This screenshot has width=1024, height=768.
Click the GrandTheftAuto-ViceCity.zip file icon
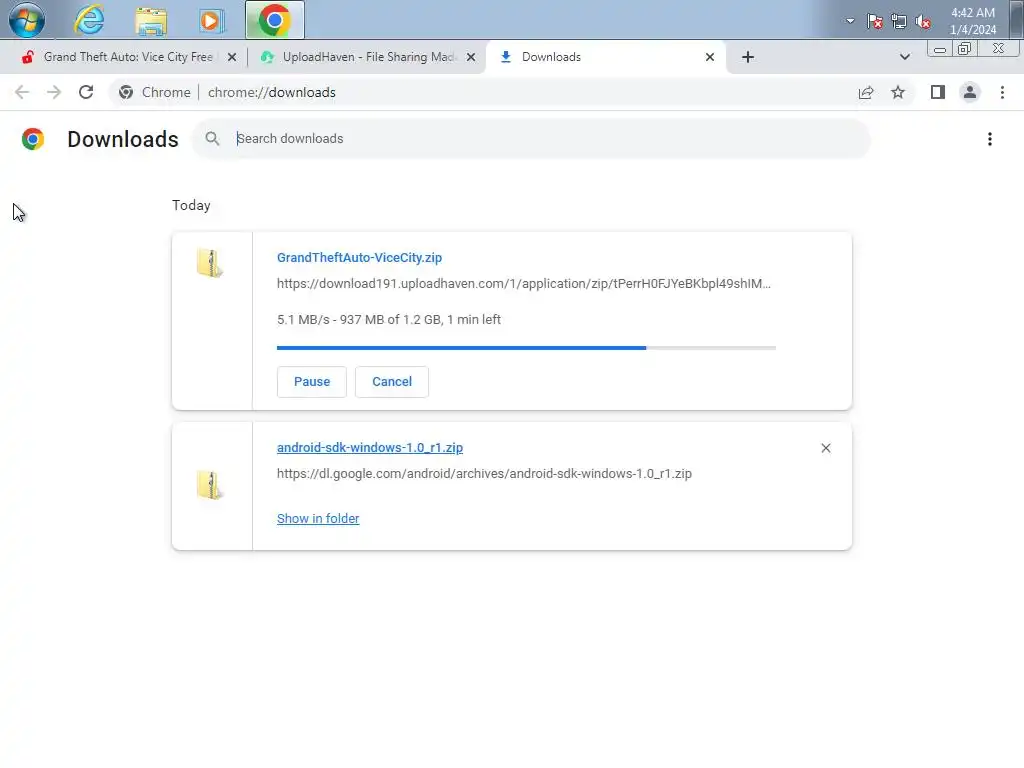coord(210,263)
